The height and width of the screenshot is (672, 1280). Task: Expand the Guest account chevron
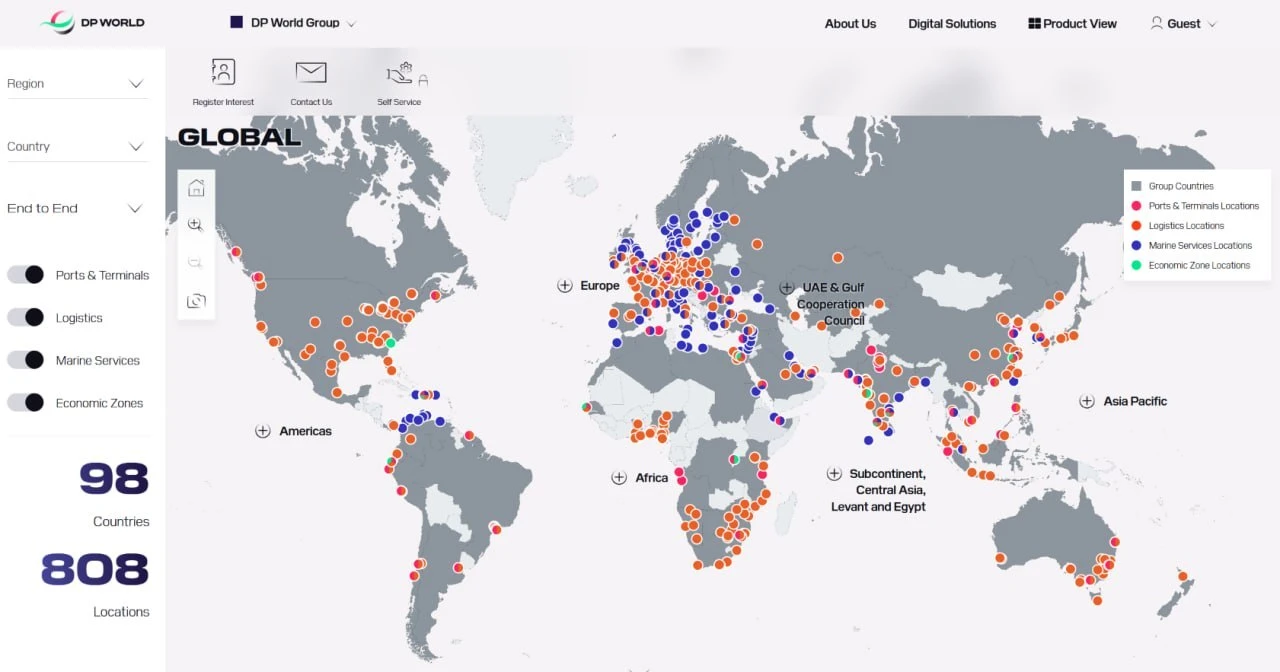(1212, 24)
